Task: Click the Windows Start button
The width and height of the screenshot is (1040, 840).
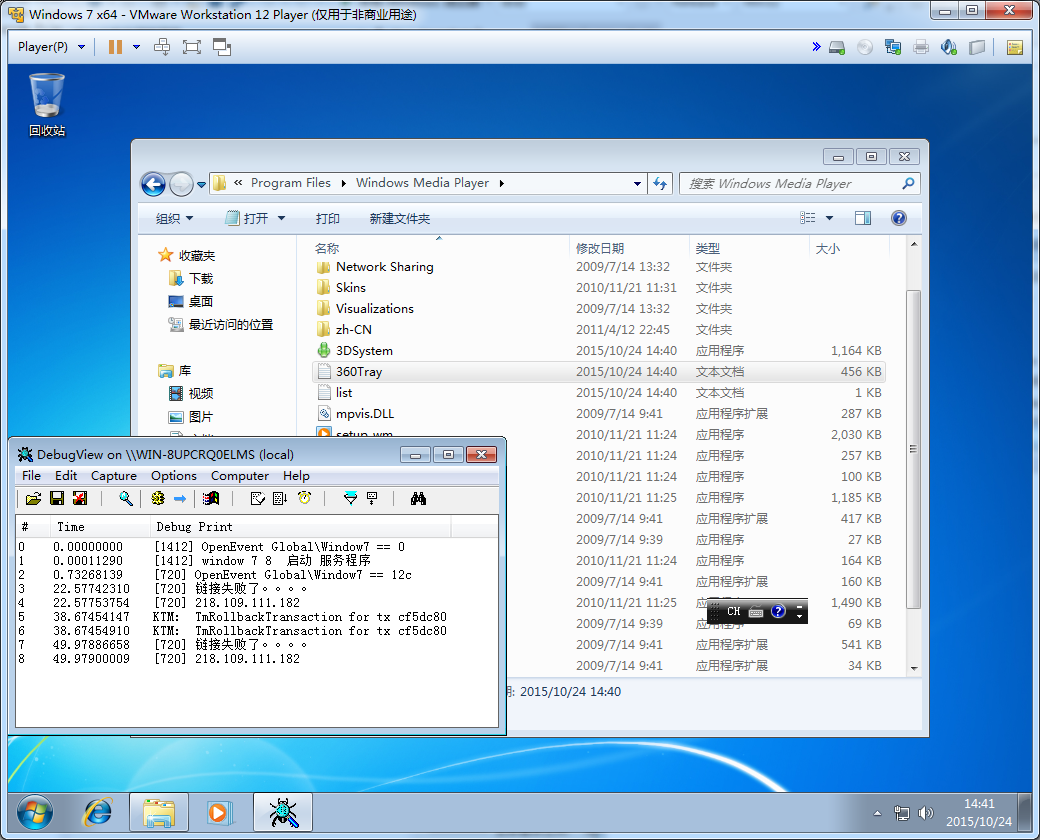Action: pos(34,812)
